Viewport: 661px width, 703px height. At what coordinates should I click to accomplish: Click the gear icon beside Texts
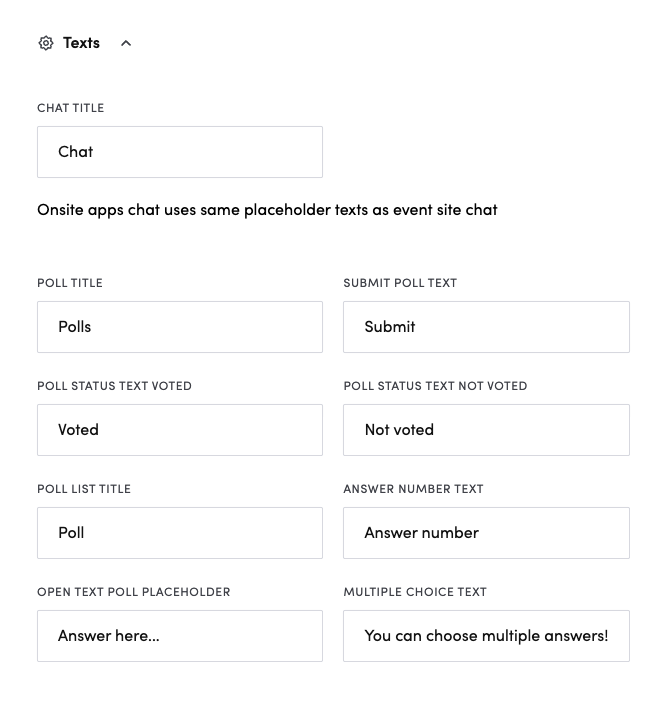(45, 43)
